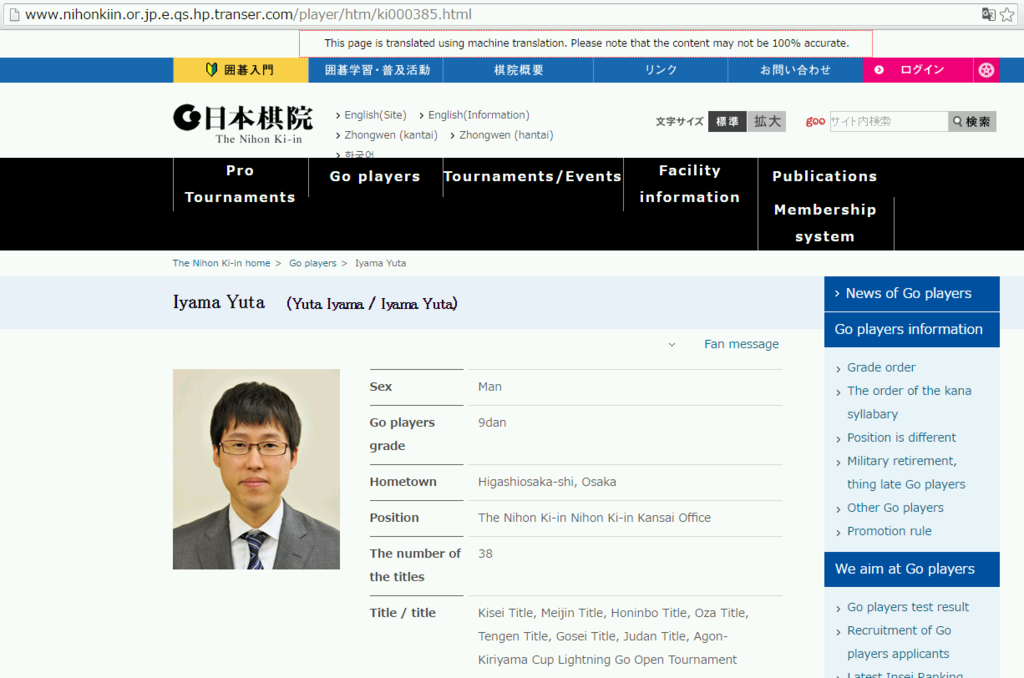Open the Pro Tournaments menu
The height and width of the screenshot is (678, 1024).
coord(240,184)
